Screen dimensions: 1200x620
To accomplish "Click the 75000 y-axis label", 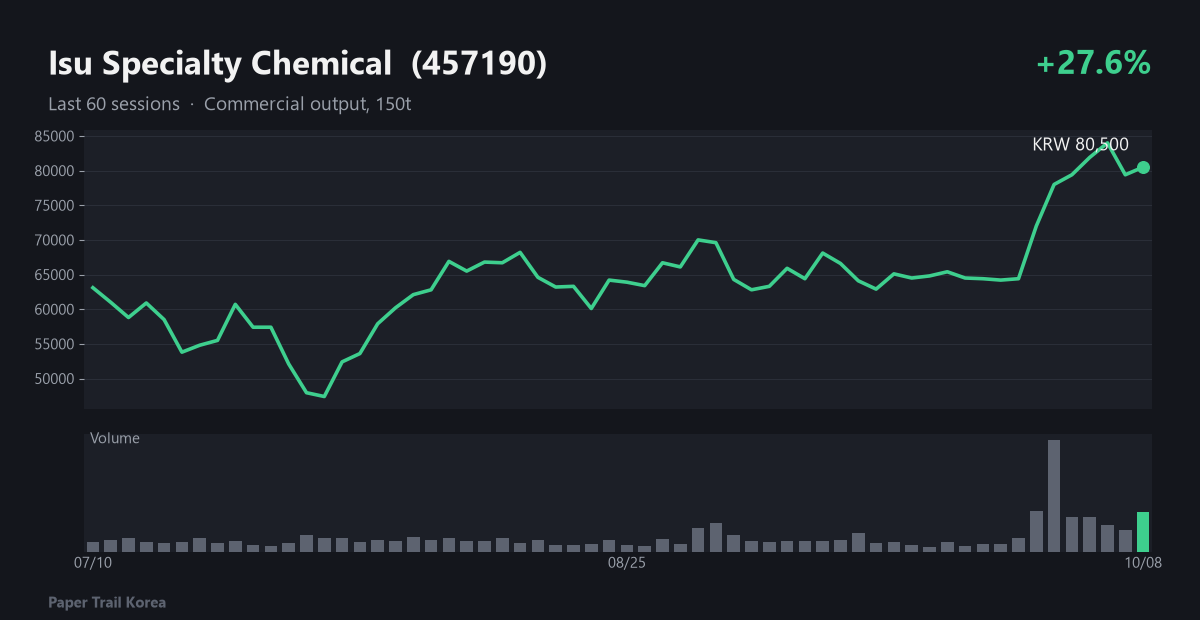I will click(x=55, y=206).
